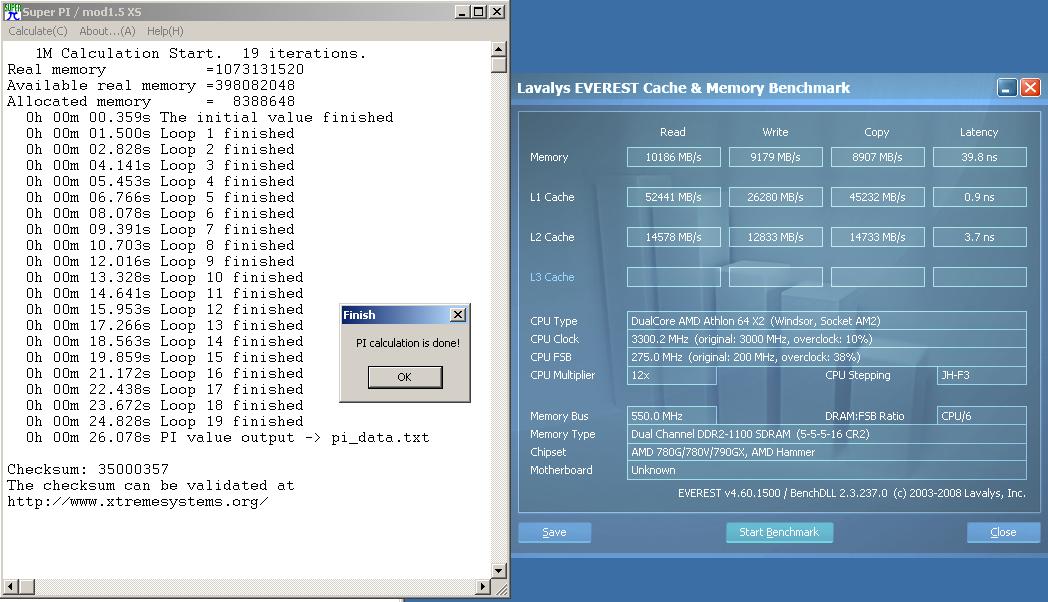This screenshot has width=1048, height=602.
Task: Click the CPU Stepping field showing JH-F3
Action: click(x=982, y=375)
